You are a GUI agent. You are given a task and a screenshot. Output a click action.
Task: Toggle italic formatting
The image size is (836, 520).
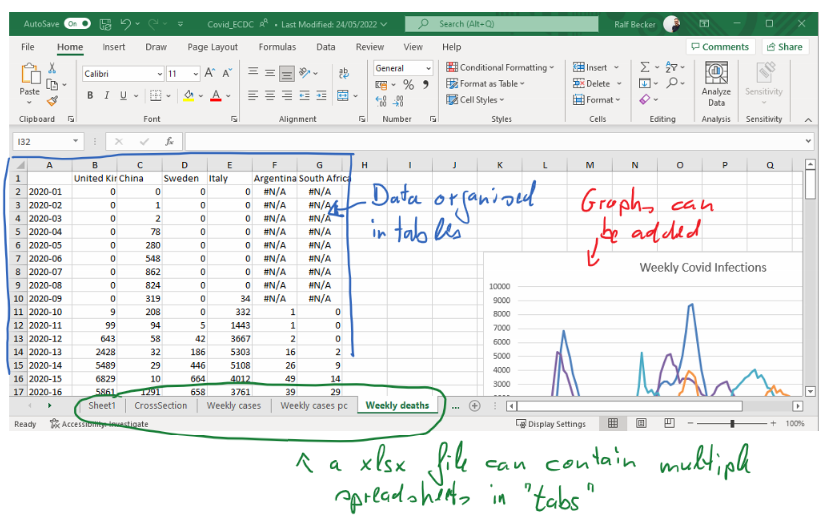[x=106, y=96]
